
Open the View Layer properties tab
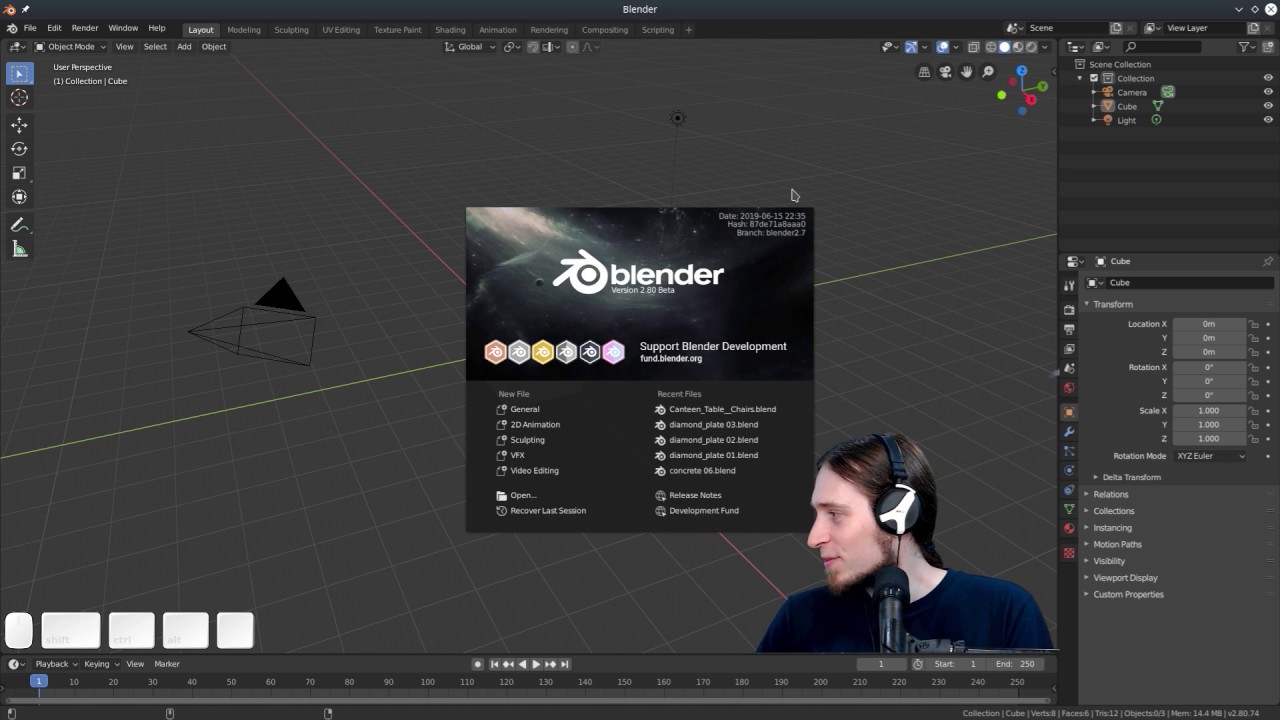(x=1069, y=349)
